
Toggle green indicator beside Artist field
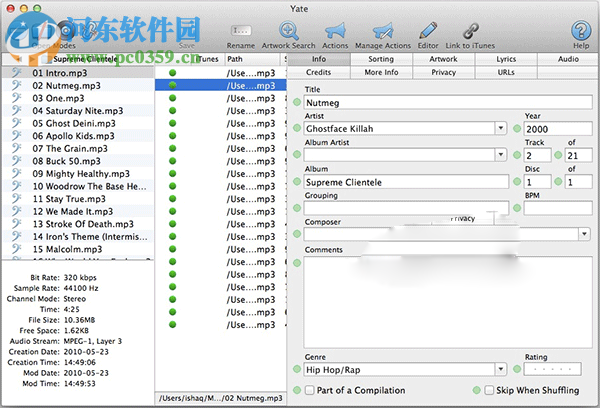click(297, 128)
